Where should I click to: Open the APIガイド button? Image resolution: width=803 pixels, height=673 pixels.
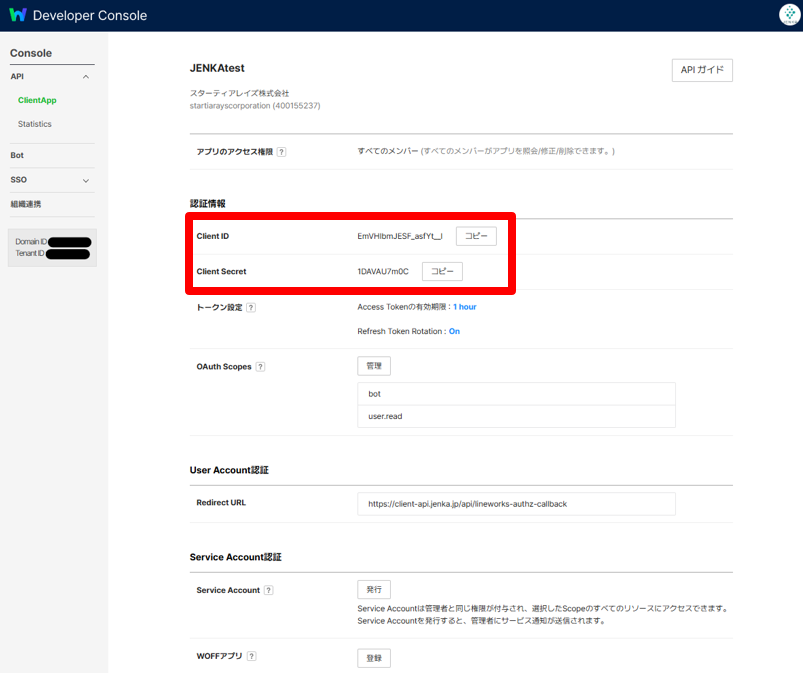pyautogui.click(x=701, y=70)
